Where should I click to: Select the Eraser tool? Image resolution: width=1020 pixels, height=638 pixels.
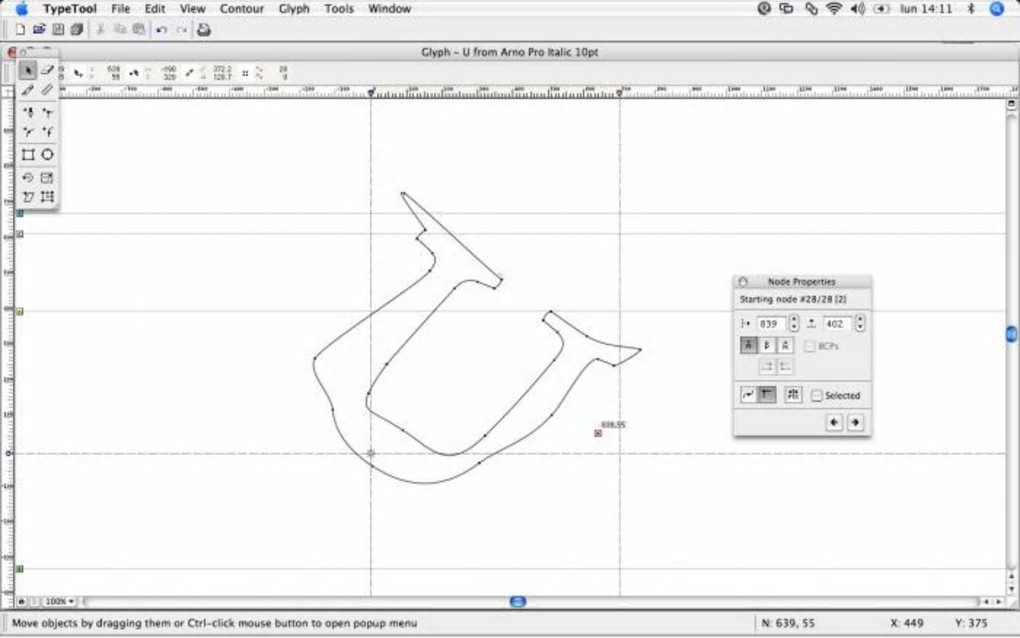pos(47,70)
